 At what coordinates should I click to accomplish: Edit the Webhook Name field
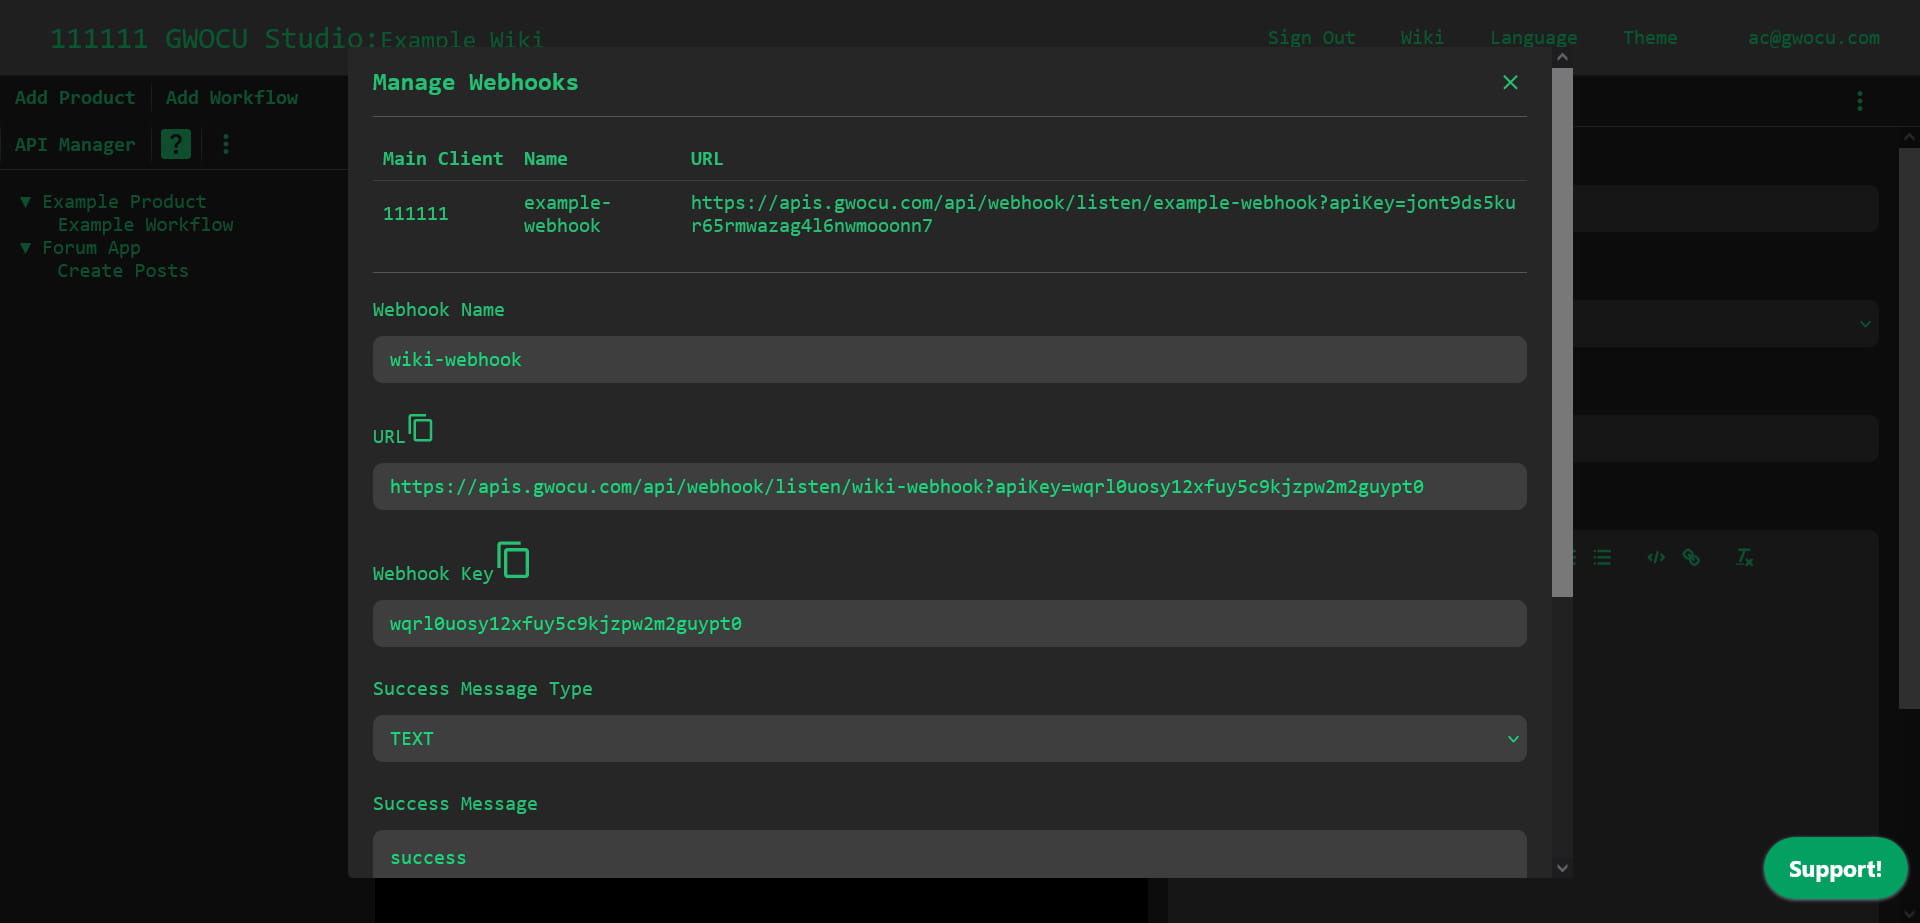click(949, 359)
